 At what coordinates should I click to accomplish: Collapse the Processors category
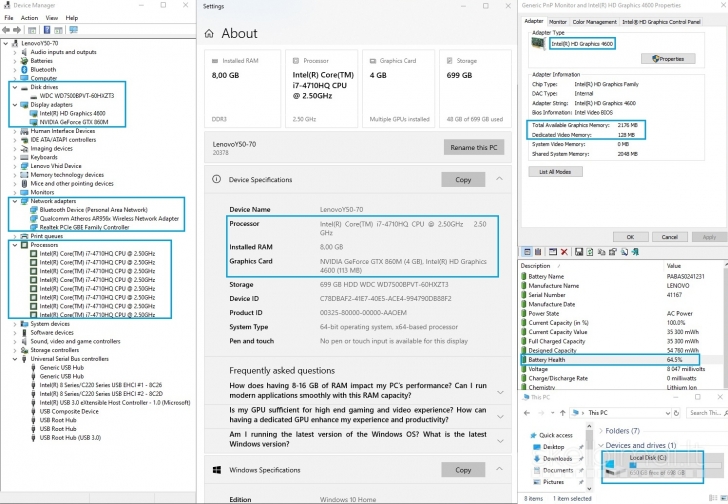coord(14,245)
